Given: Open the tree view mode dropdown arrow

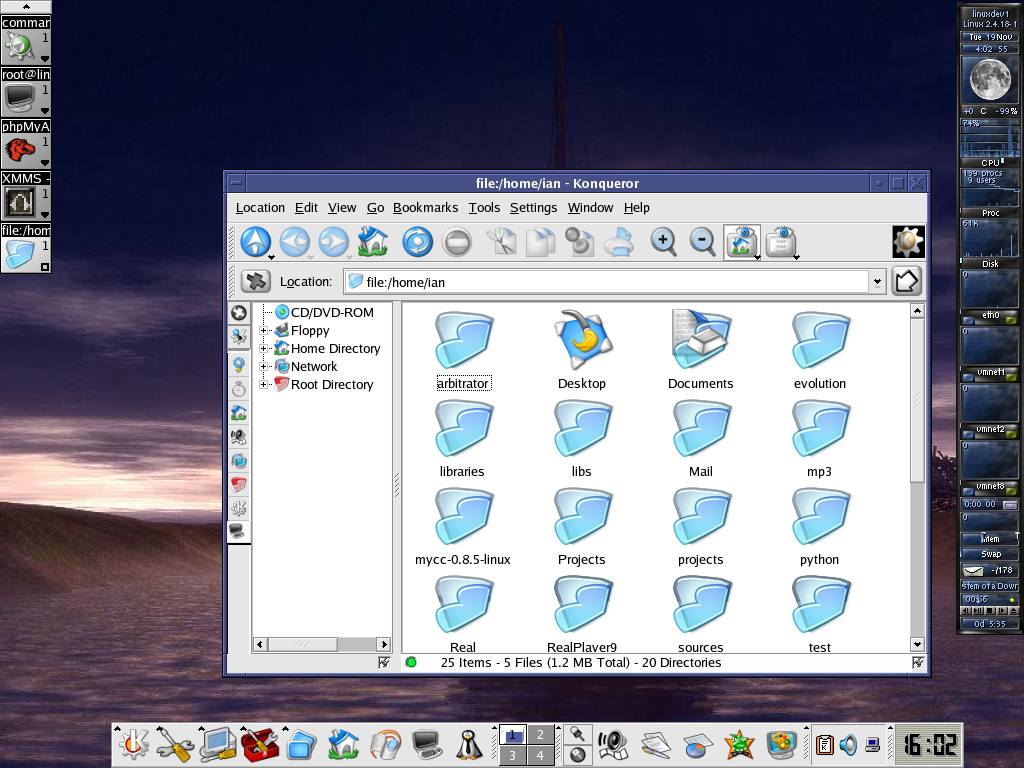Looking at the screenshot, I should 797,257.
